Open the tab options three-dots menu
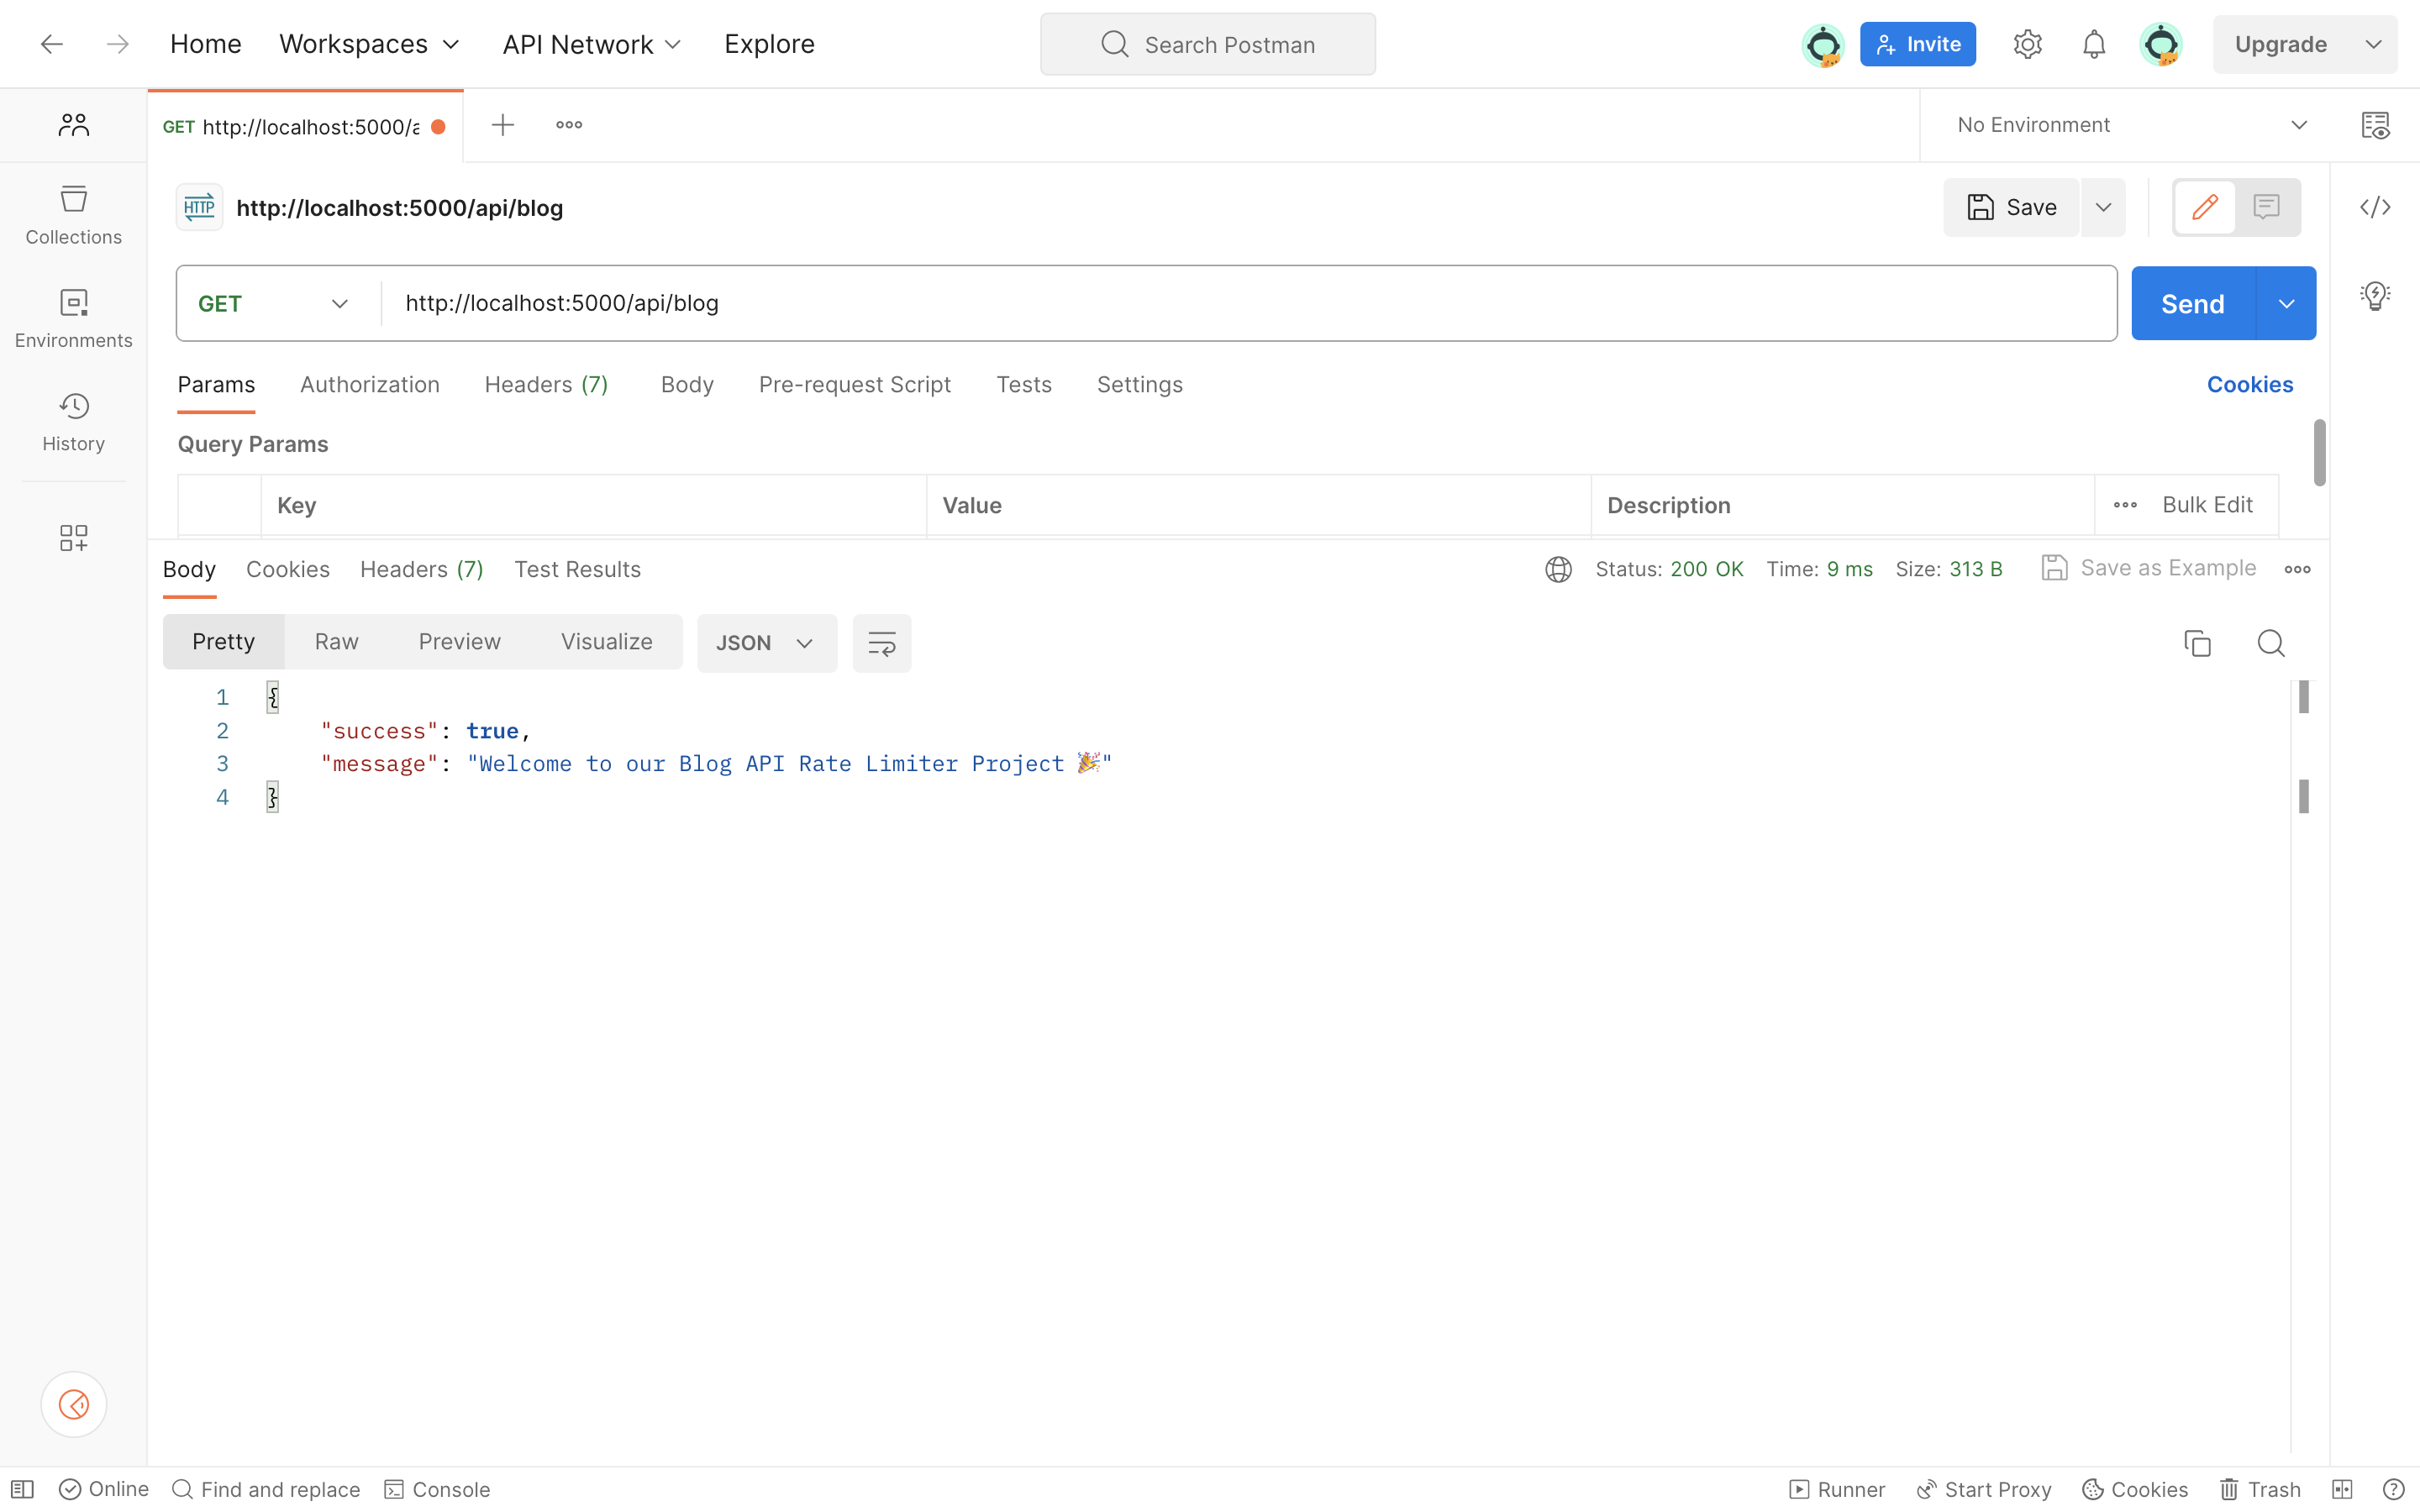Viewport: 2420px width, 1512px height. (569, 125)
